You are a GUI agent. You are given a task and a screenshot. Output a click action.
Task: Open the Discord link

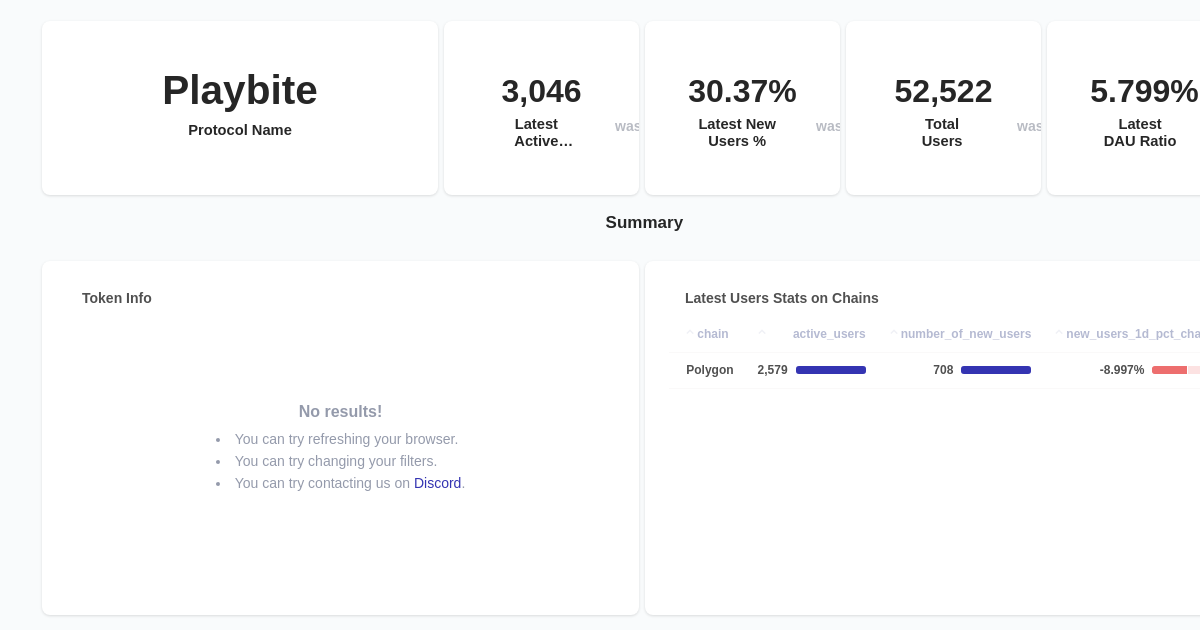[x=437, y=483]
